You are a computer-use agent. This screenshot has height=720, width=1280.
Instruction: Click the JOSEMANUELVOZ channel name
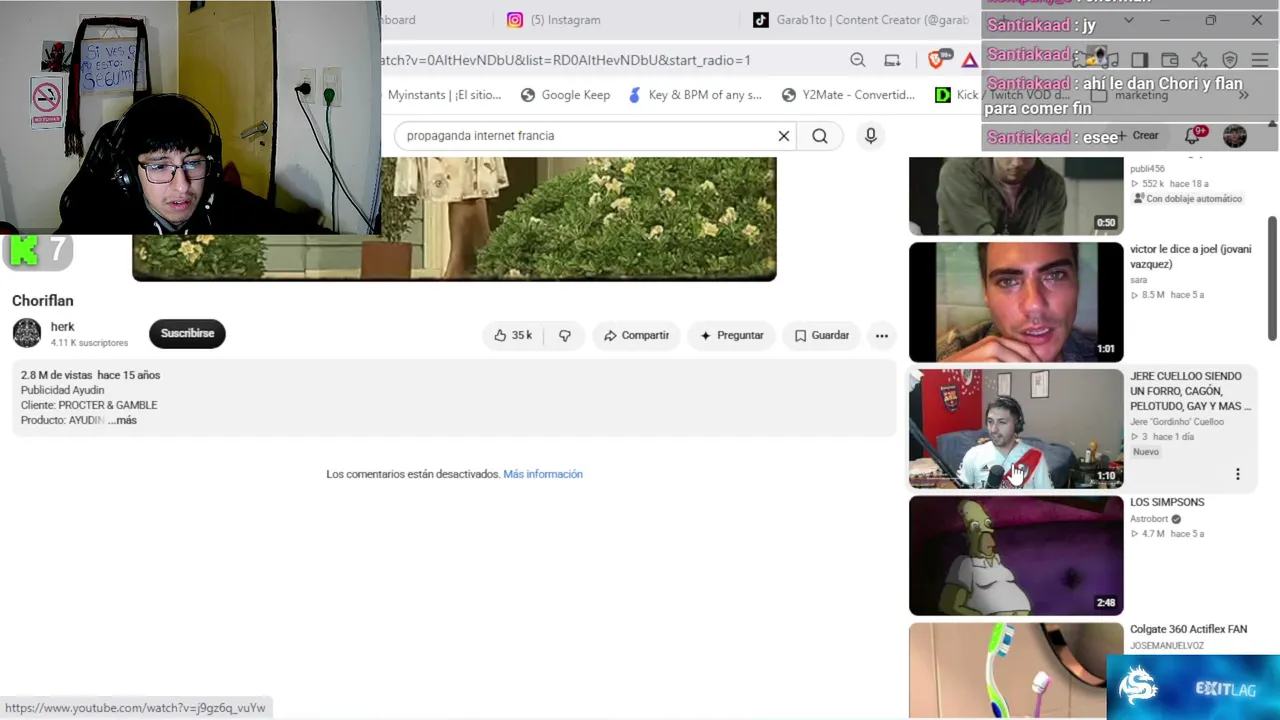point(1166,646)
